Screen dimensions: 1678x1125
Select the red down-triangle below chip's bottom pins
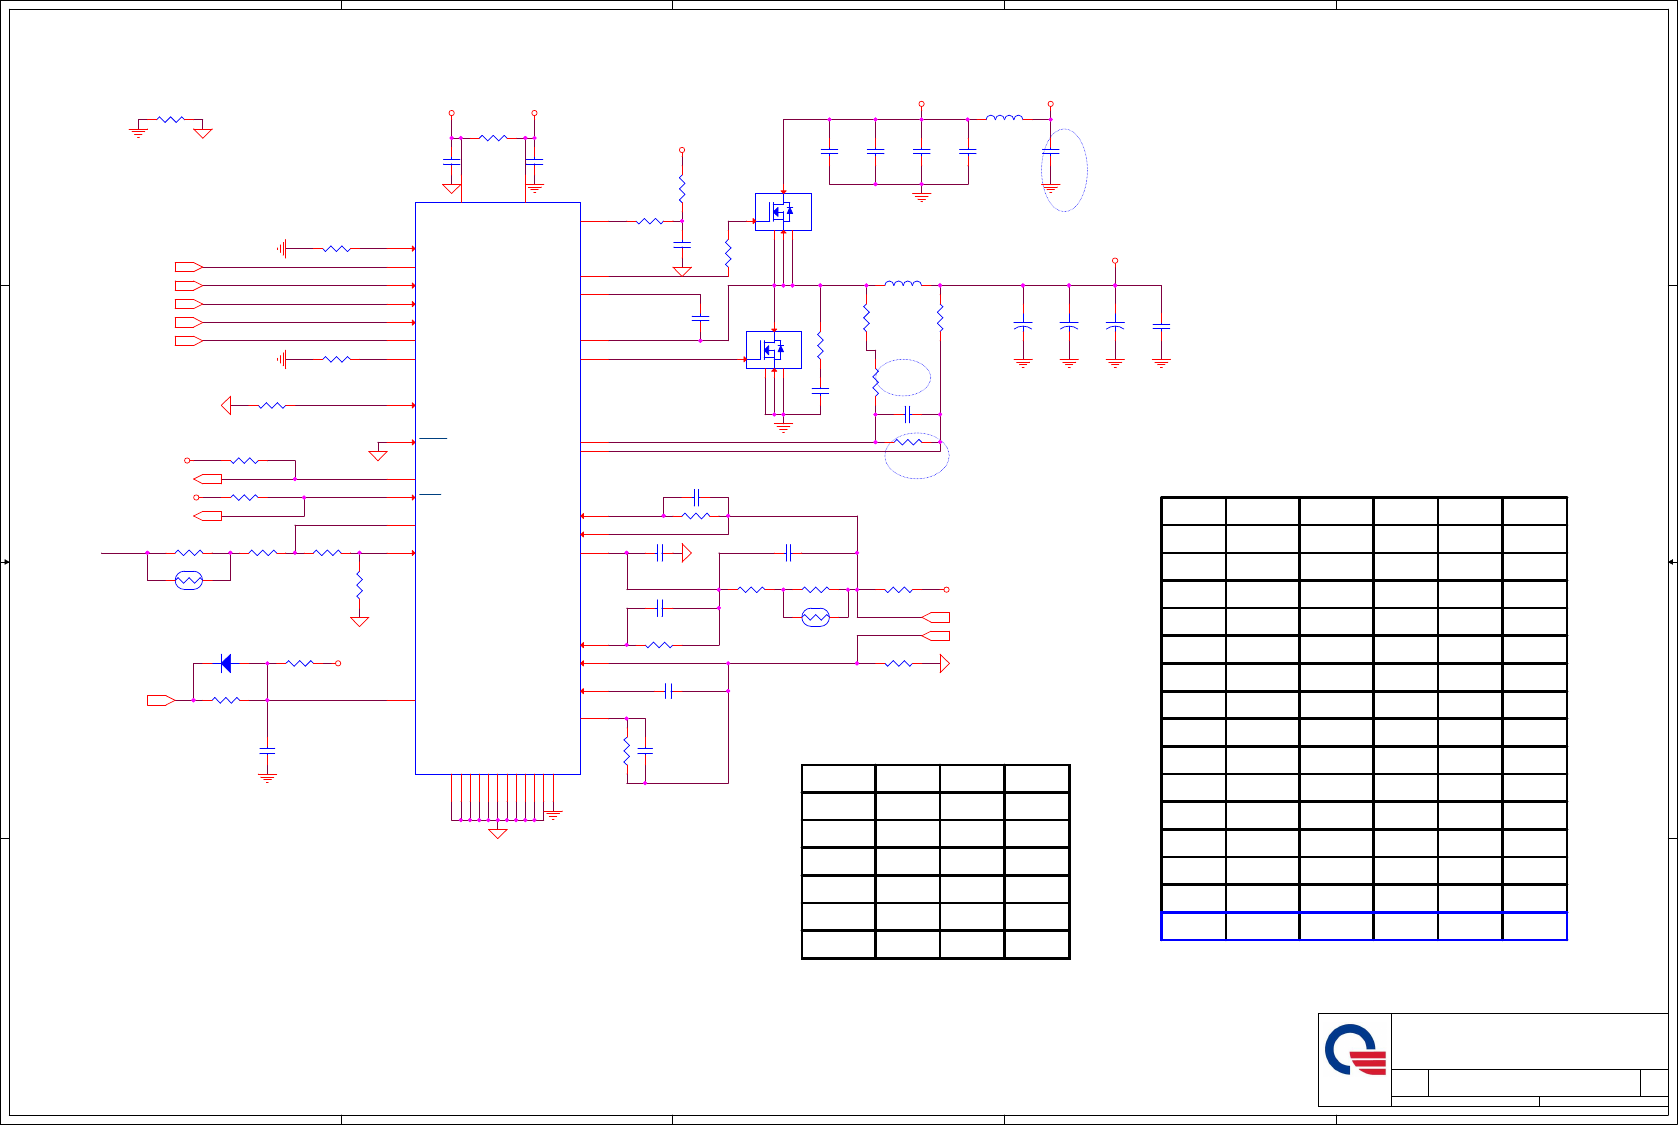tap(498, 834)
